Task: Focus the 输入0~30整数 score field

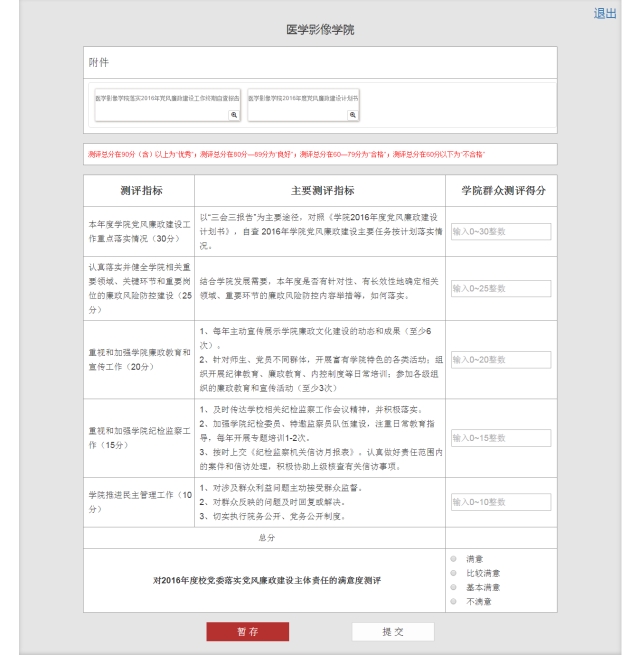Action: pyautogui.click(x=500, y=231)
